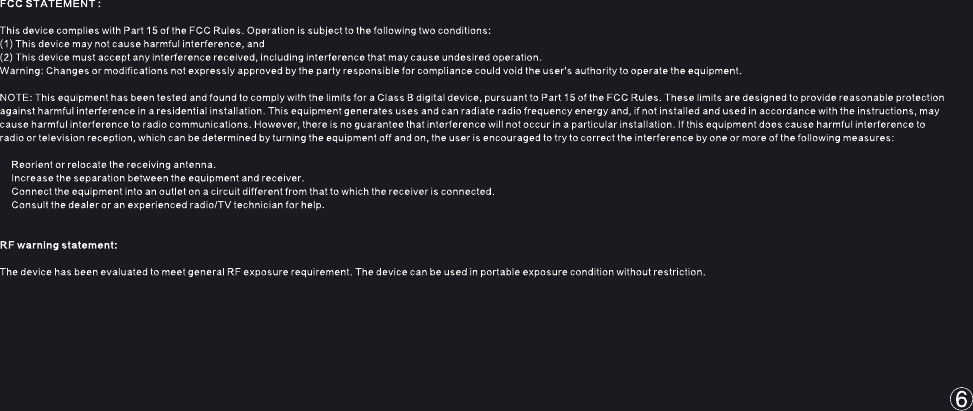
Task: Select 'Consult the dealer or an experienced' line
Action: click(x=168, y=205)
